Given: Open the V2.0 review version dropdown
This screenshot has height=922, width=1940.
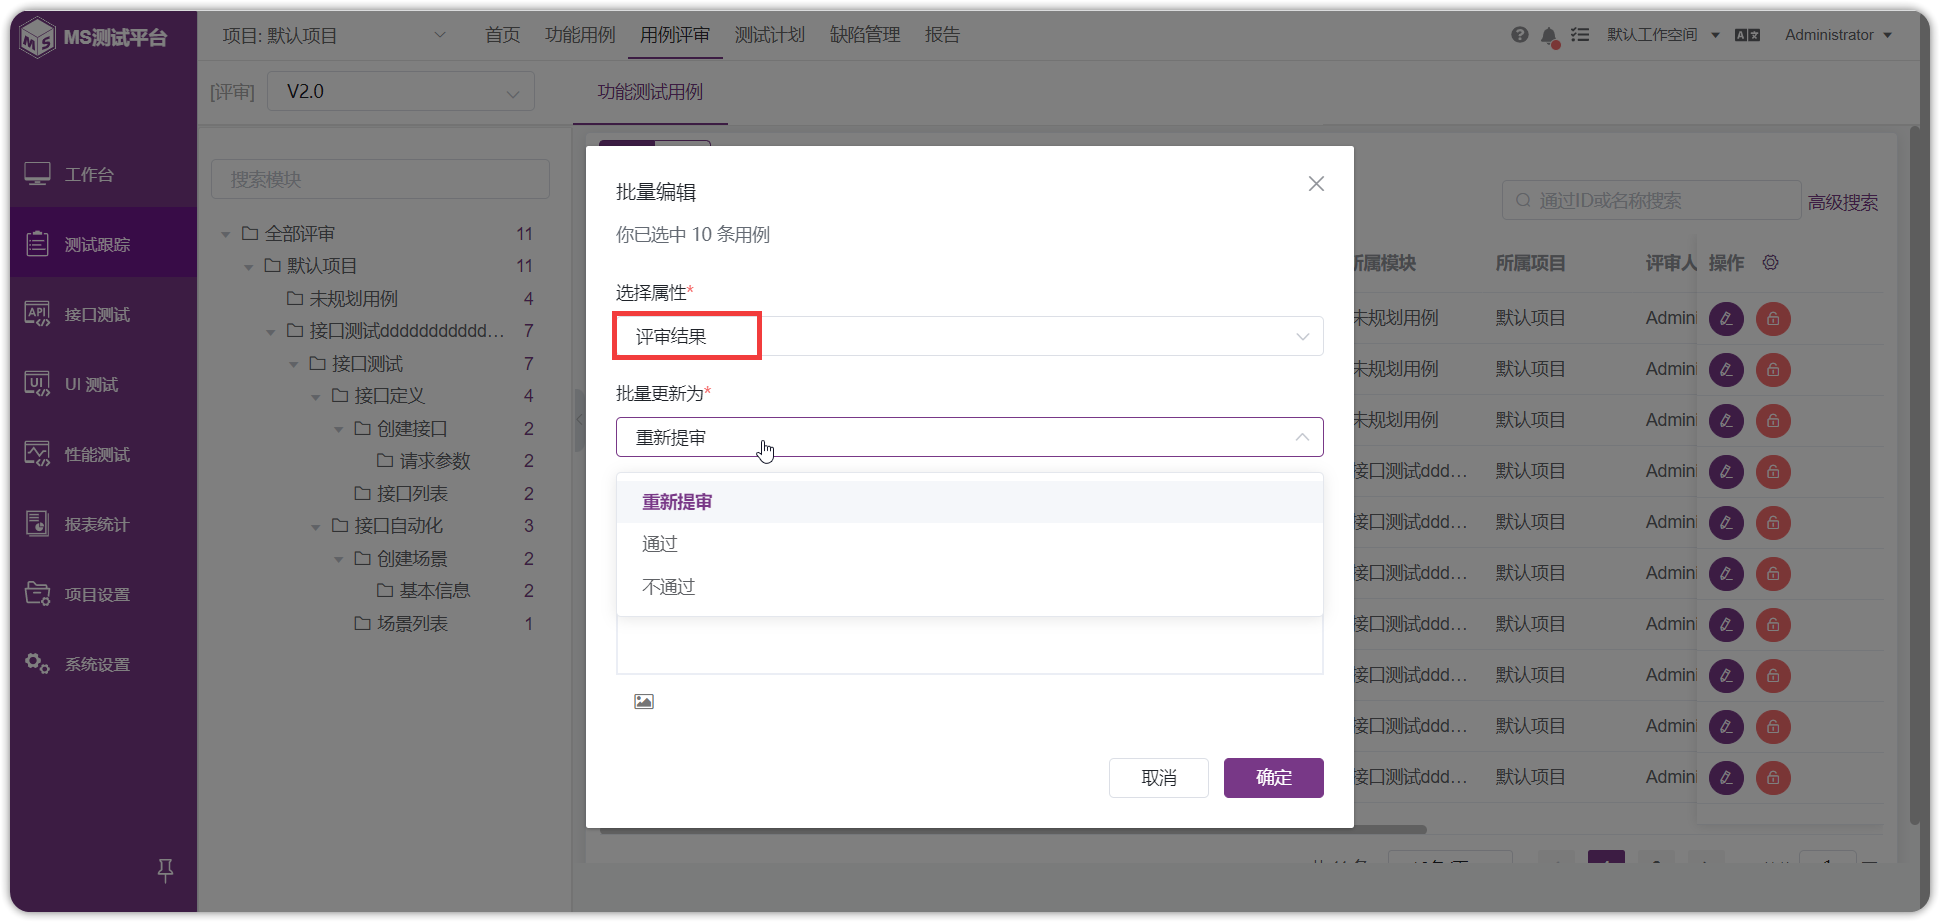Looking at the screenshot, I should coord(401,91).
